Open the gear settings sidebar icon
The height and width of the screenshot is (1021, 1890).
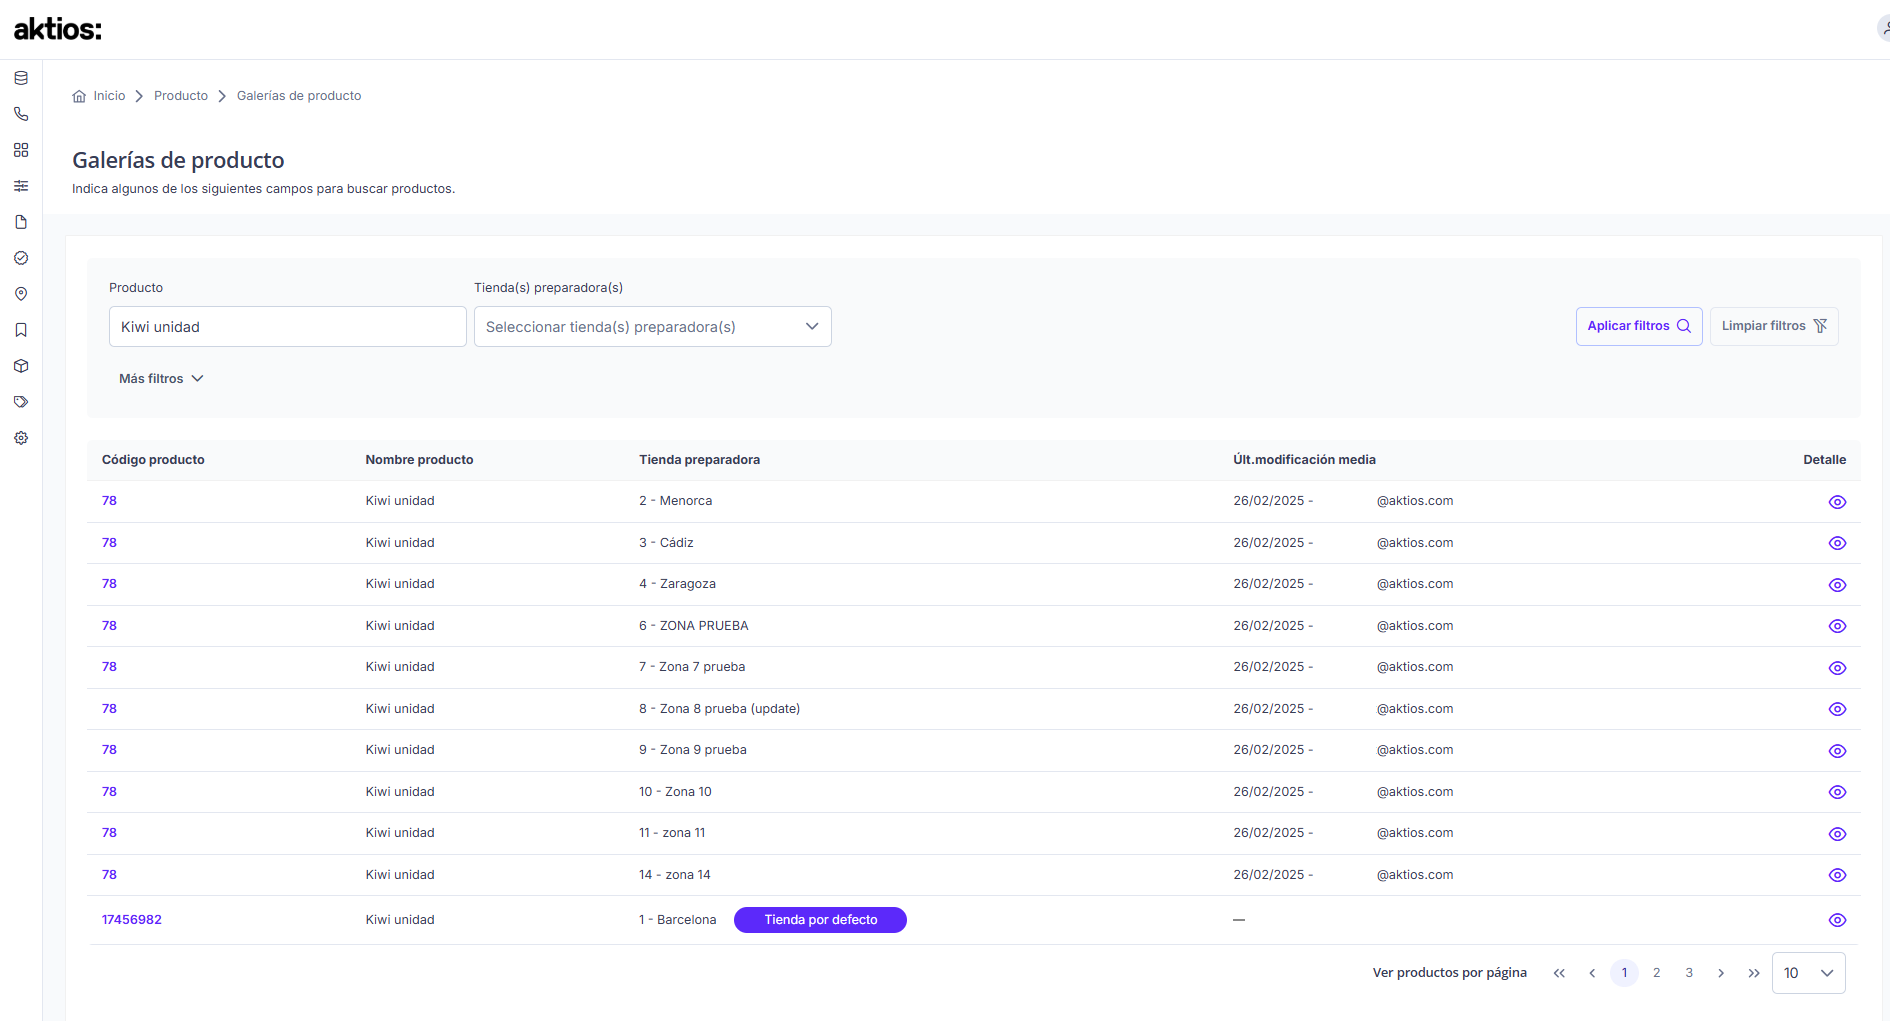[x=21, y=438]
